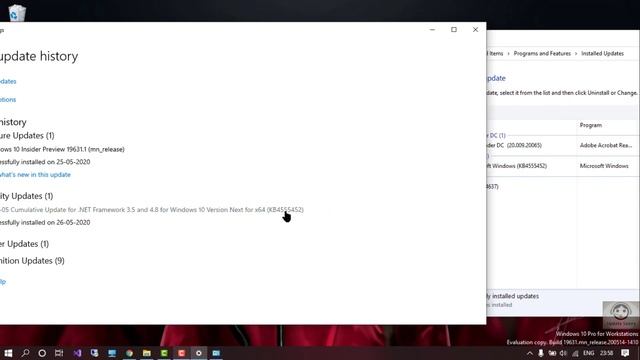
Task: Open volume control in system tray
Action: [564, 353]
